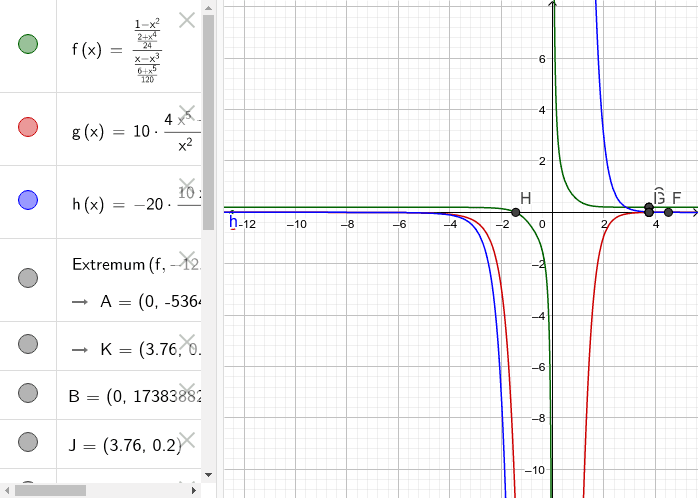Delete the g(x) entry with X icon
Image resolution: width=700 pixels, height=500 pixels.
[187, 113]
